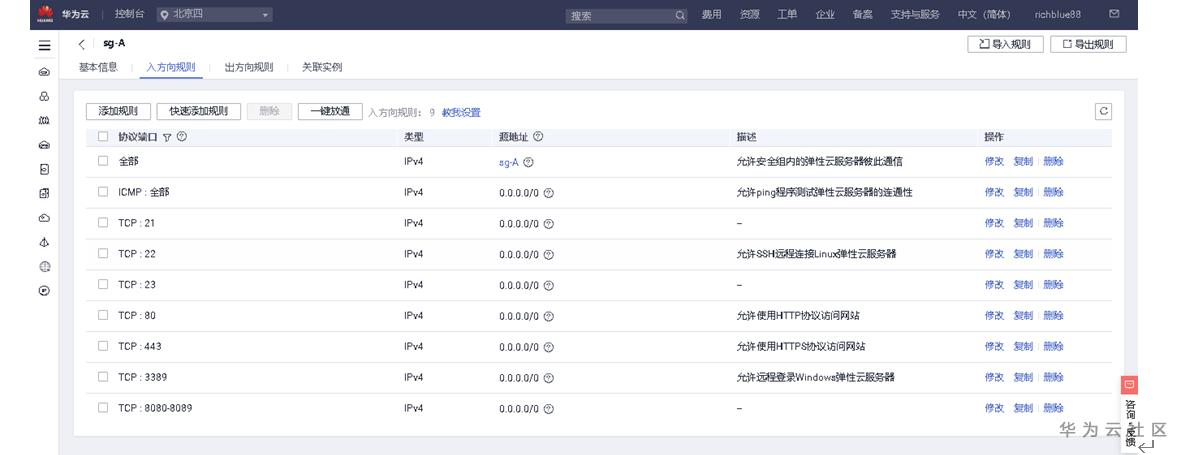The image size is (1180, 455).
Task: Select the TCP : 3389 rule checkbox
Action: [103, 377]
